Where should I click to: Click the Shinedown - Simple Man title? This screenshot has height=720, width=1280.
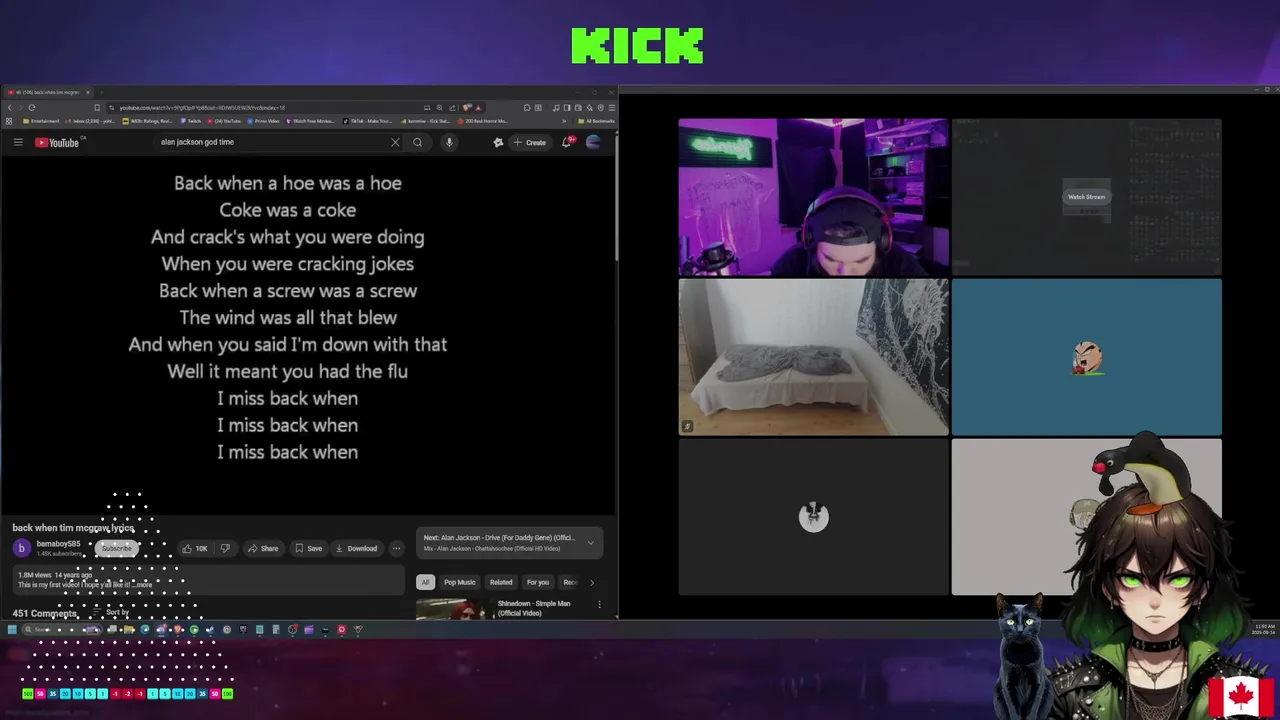click(x=534, y=608)
